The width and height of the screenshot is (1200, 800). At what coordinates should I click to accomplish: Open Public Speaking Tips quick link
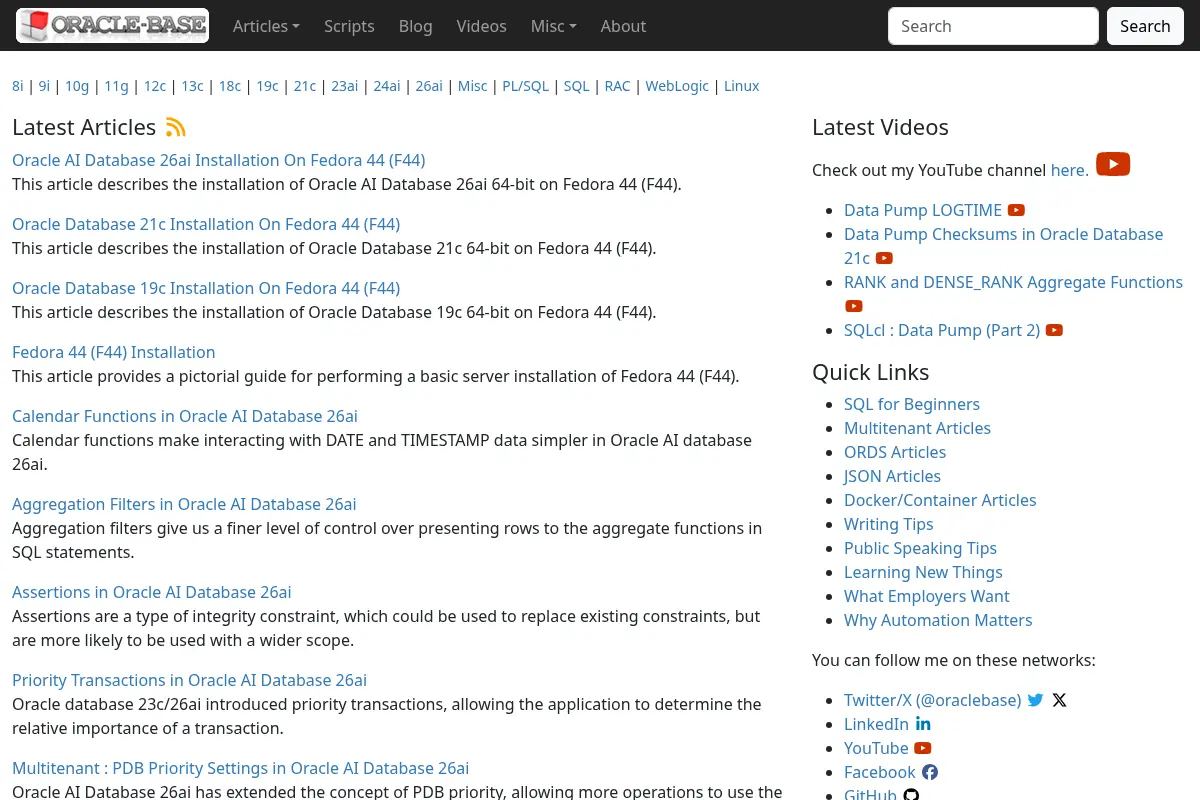tap(920, 548)
